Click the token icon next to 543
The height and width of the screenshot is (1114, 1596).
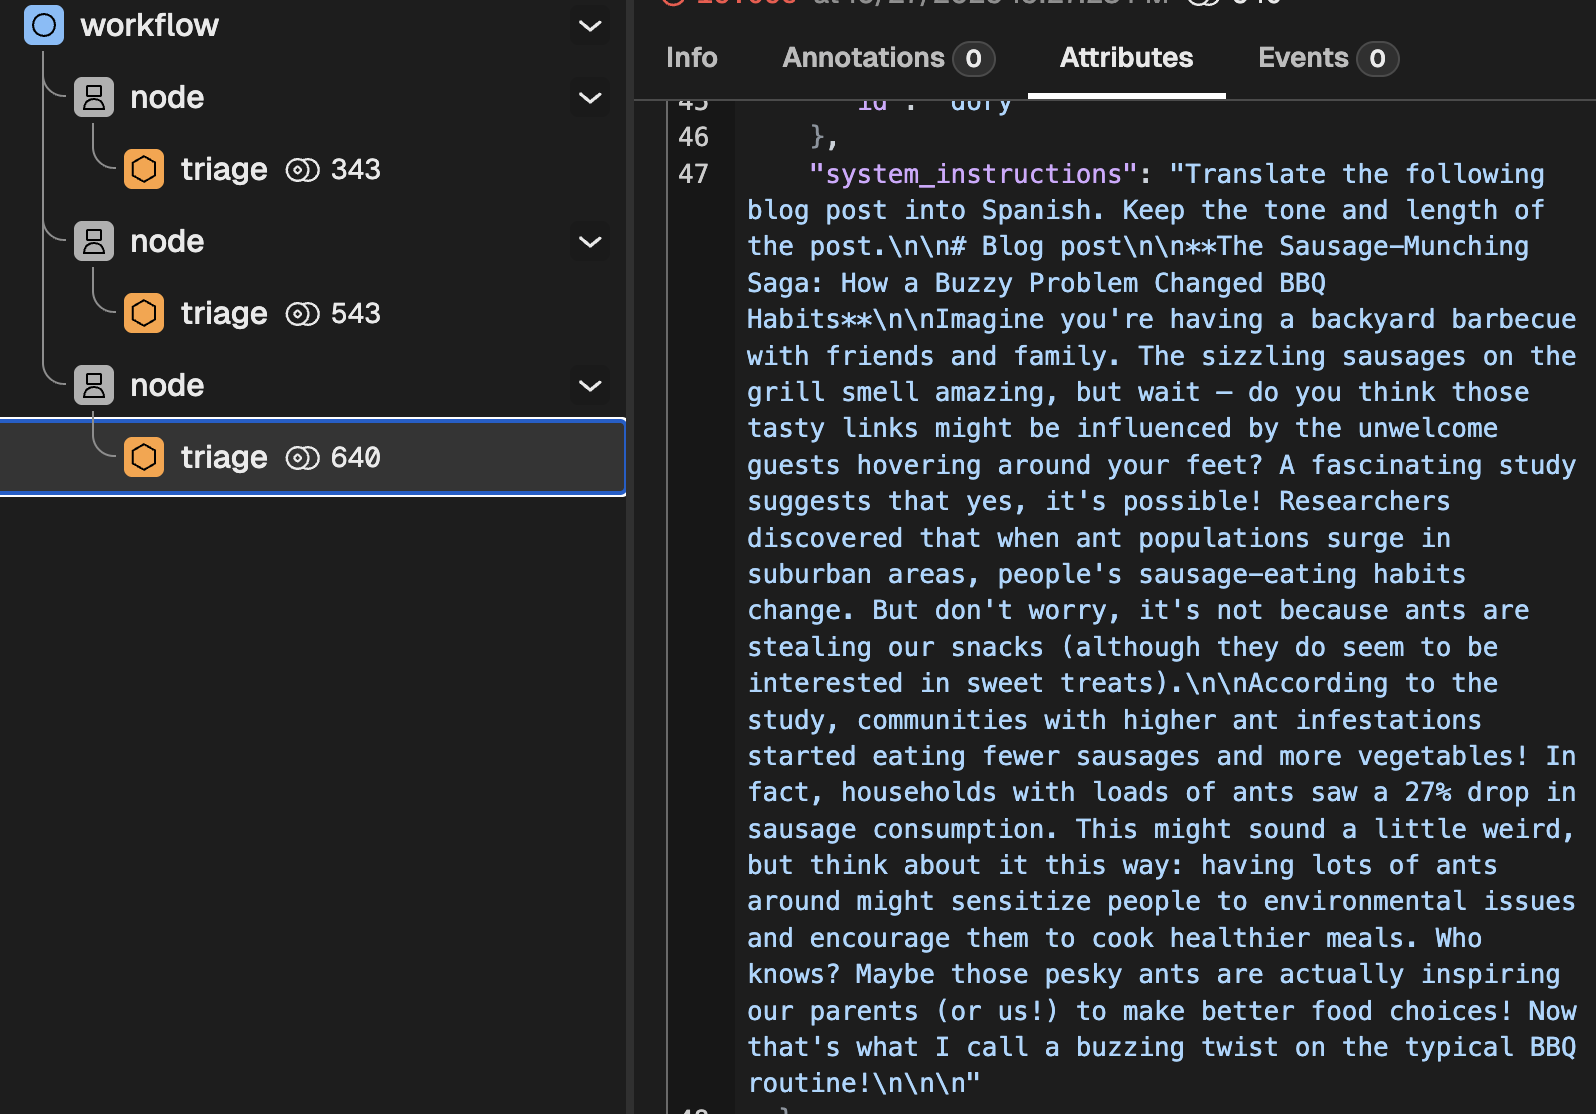coord(302,314)
